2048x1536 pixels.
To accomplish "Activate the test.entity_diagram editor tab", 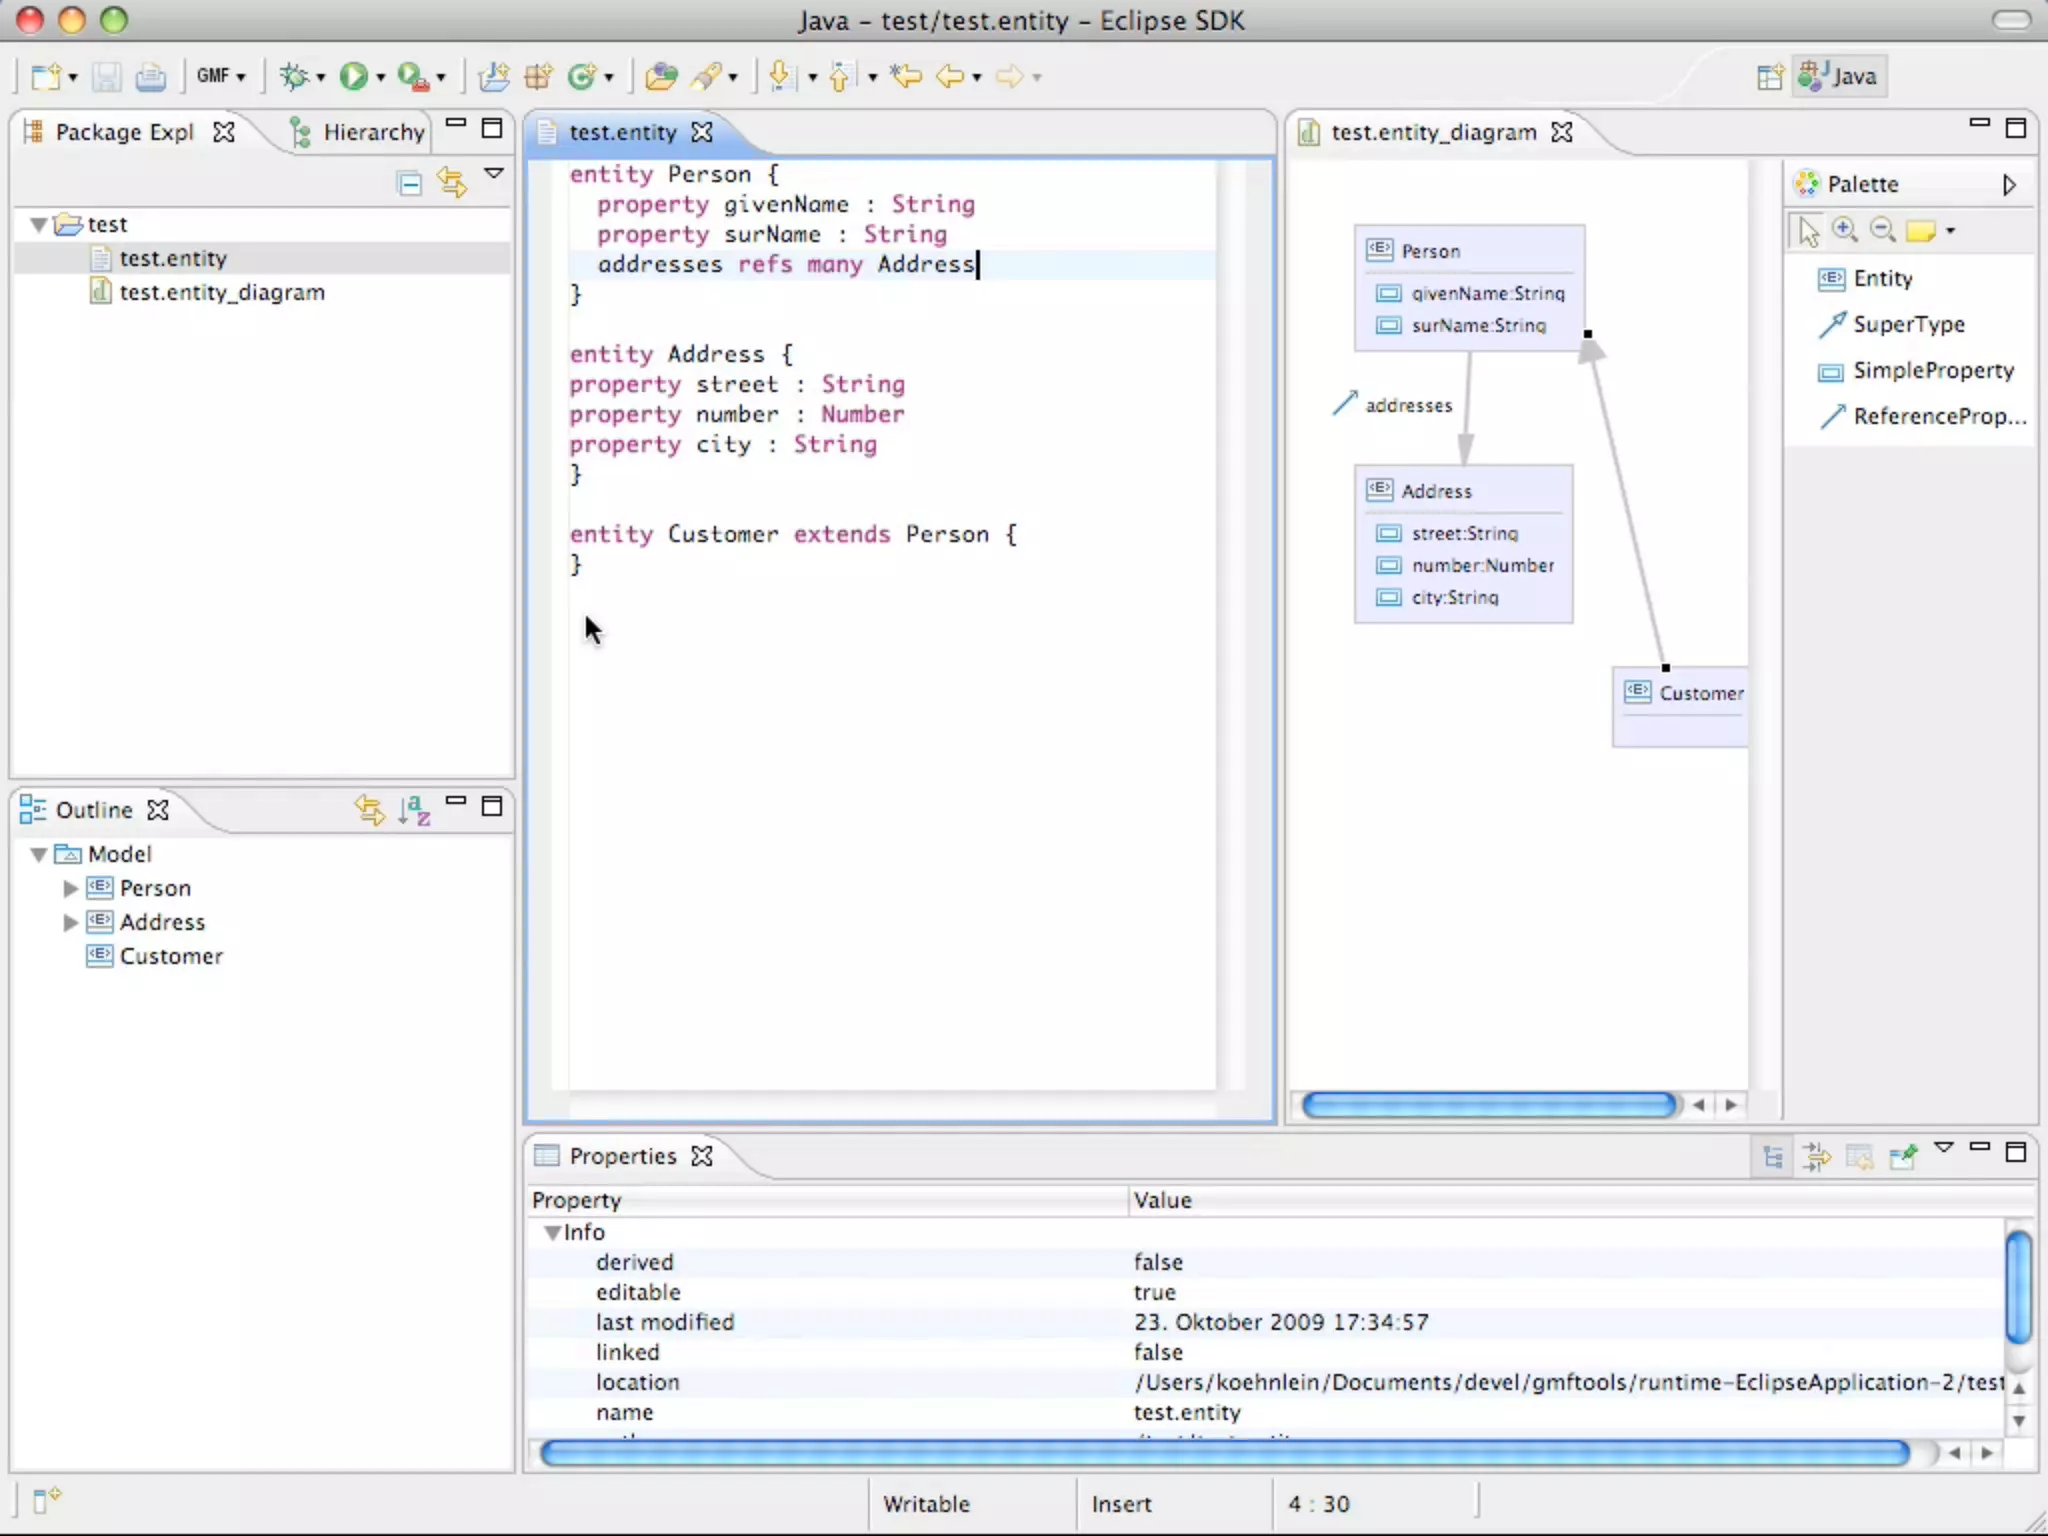I will coord(1432,132).
